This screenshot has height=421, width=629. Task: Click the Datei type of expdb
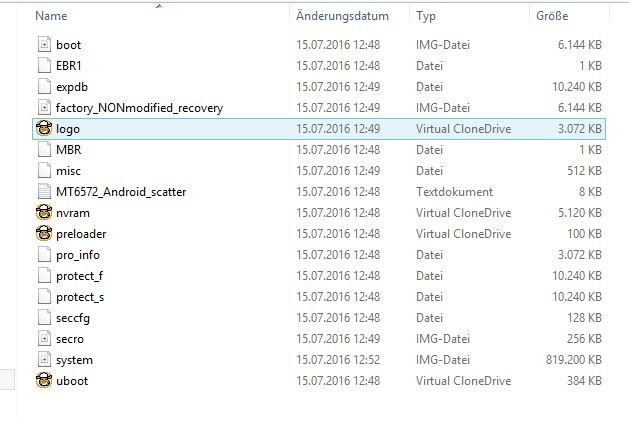[429, 87]
